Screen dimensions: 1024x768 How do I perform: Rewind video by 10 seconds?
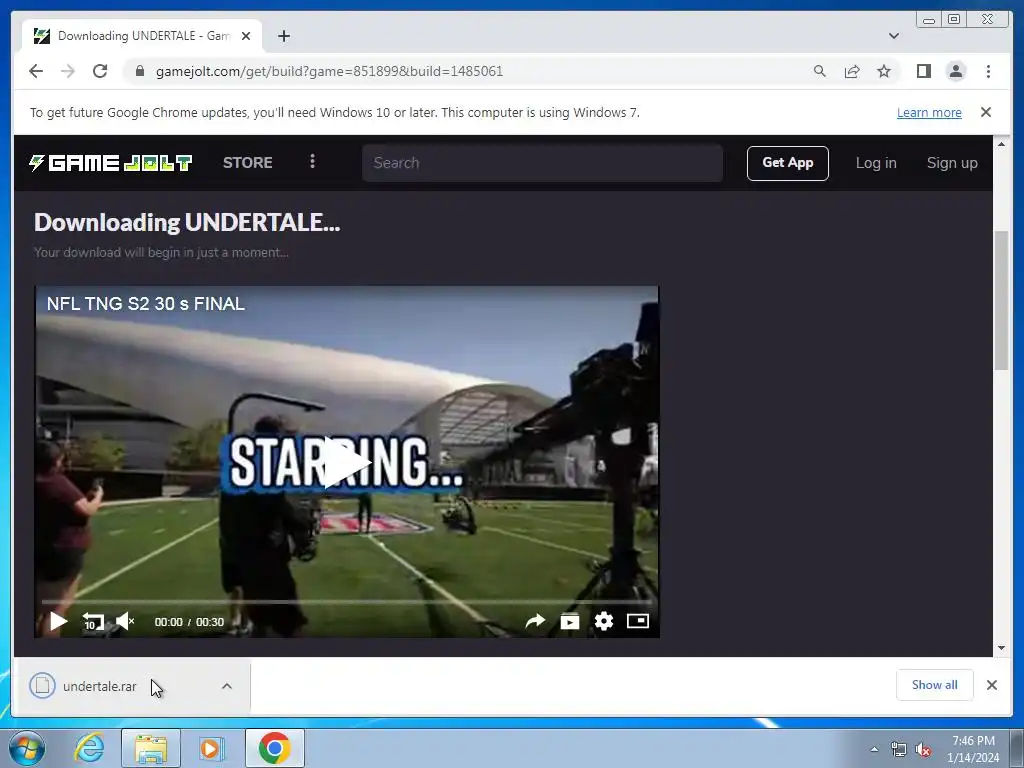(93, 621)
